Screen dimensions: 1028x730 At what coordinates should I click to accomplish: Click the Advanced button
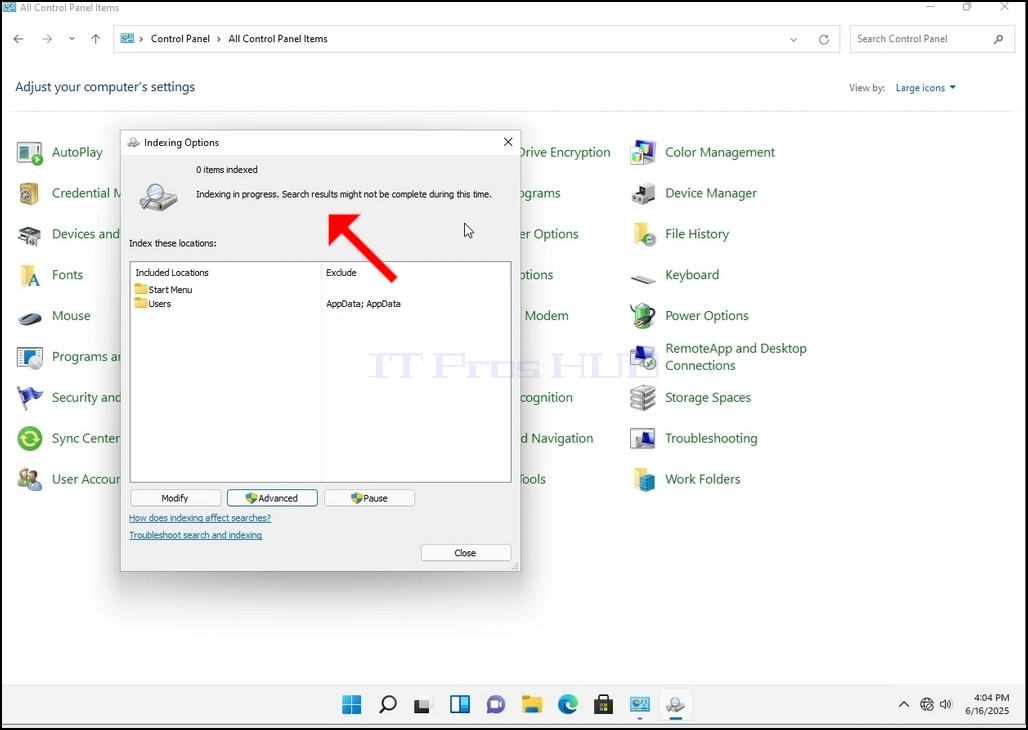pos(272,498)
